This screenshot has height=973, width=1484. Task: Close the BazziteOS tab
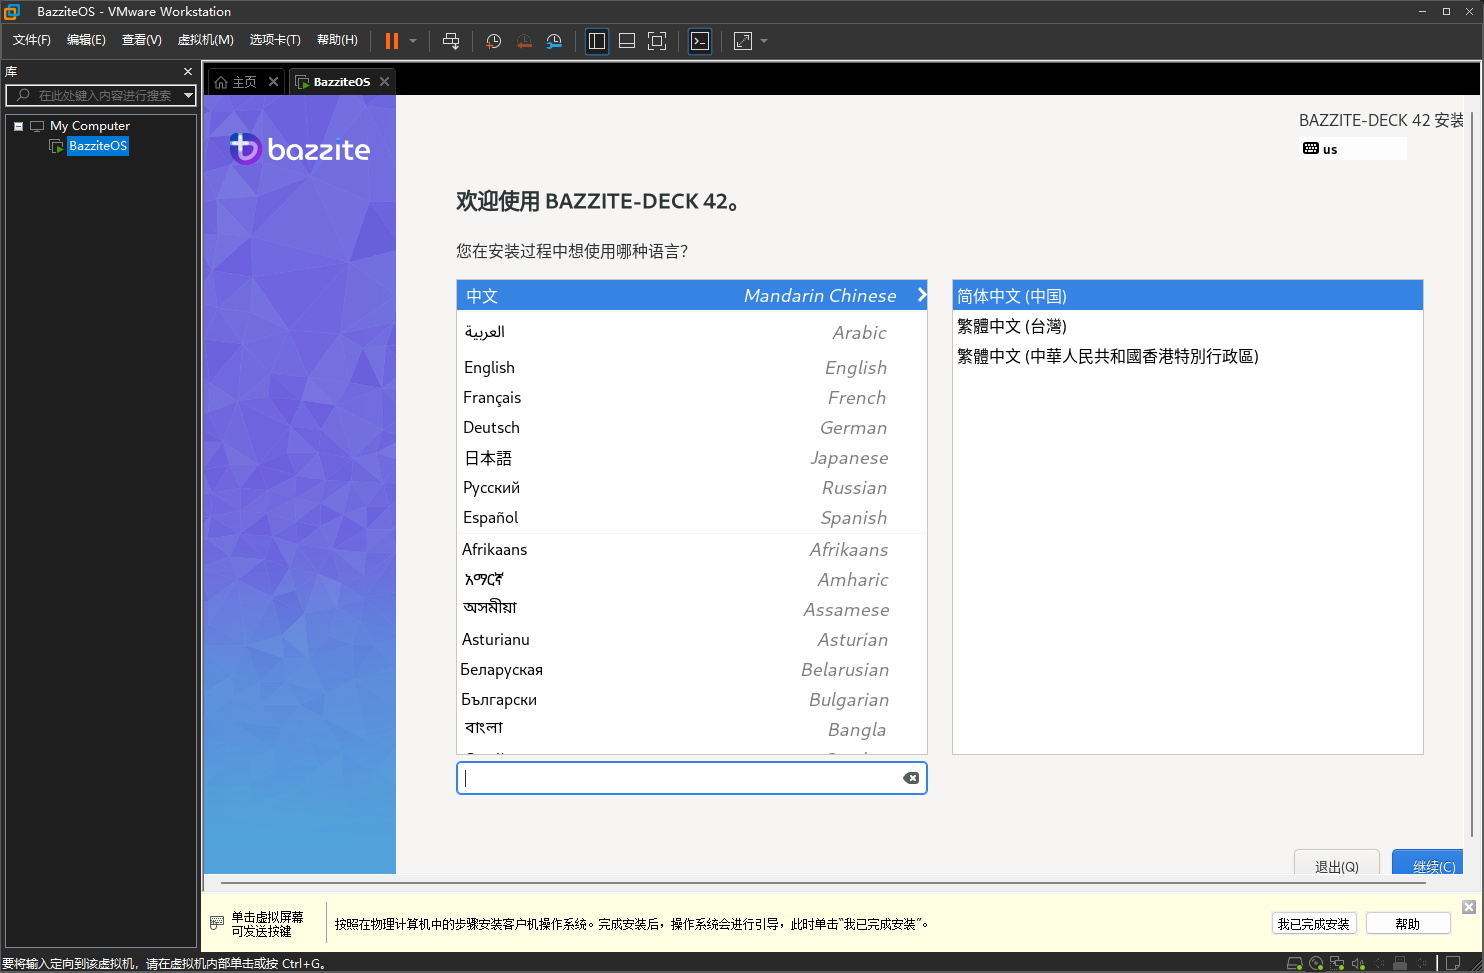[x=384, y=82]
